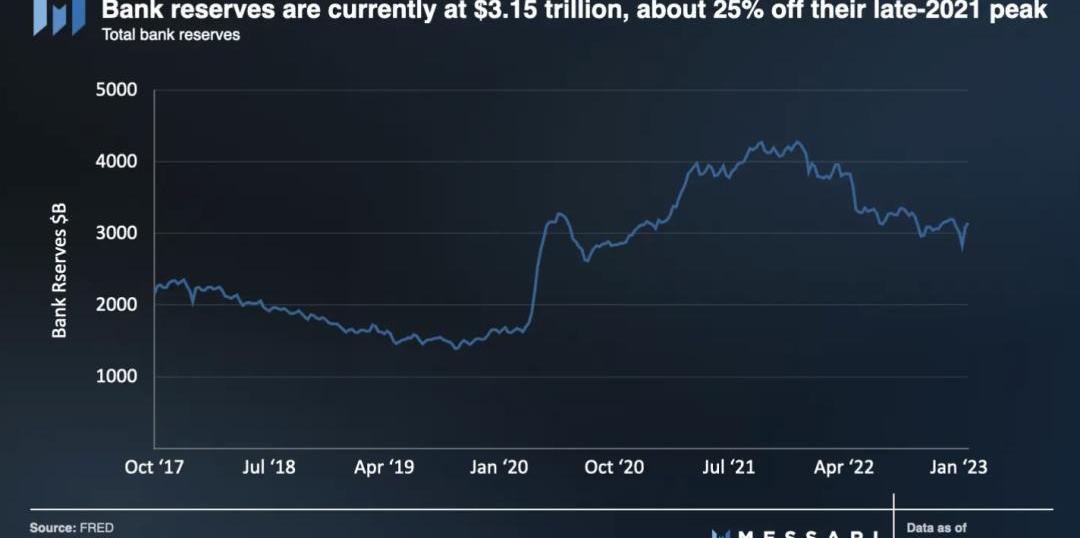Click the Oct '20 x-axis label
The width and height of the screenshot is (1080, 538).
pyautogui.click(x=614, y=467)
